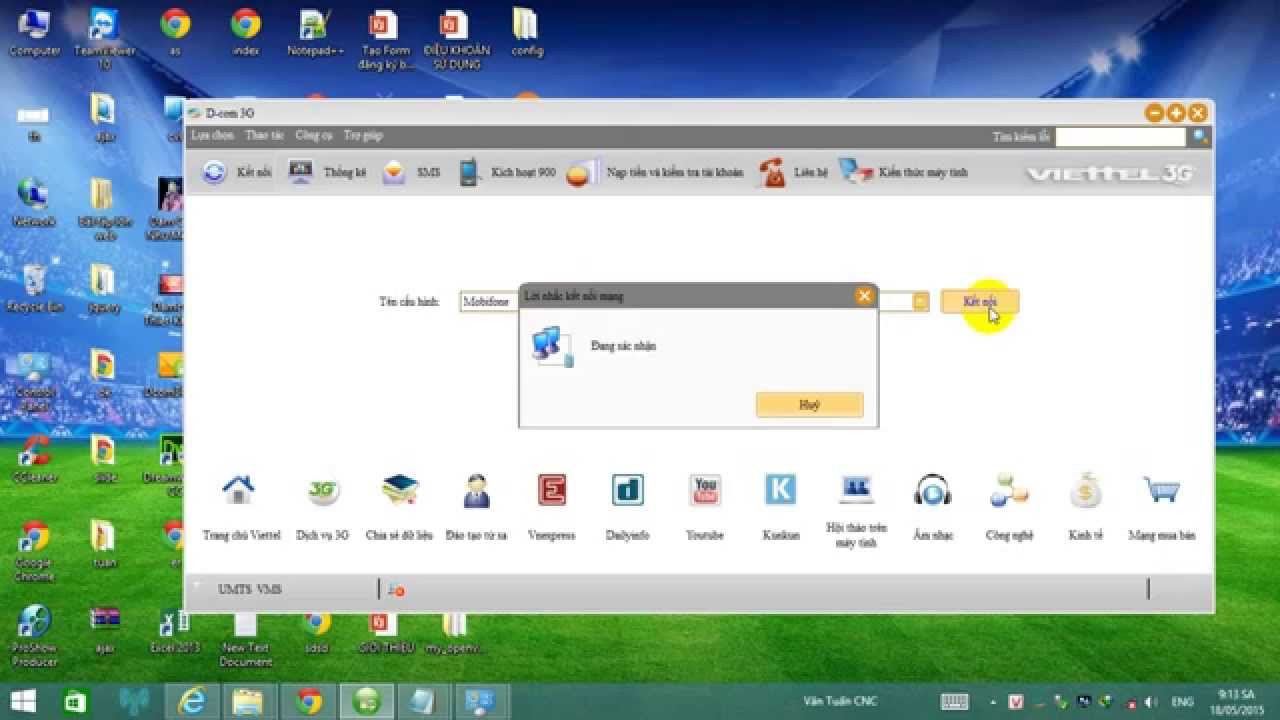The width and height of the screenshot is (1280, 720).
Task: Click the ENG language indicator in tray
Action: tap(1184, 702)
